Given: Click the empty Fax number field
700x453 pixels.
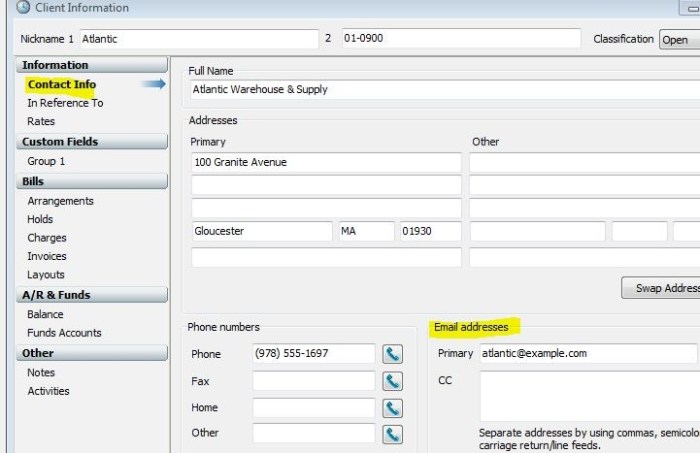Looking at the screenshot, I should (314, 381).
